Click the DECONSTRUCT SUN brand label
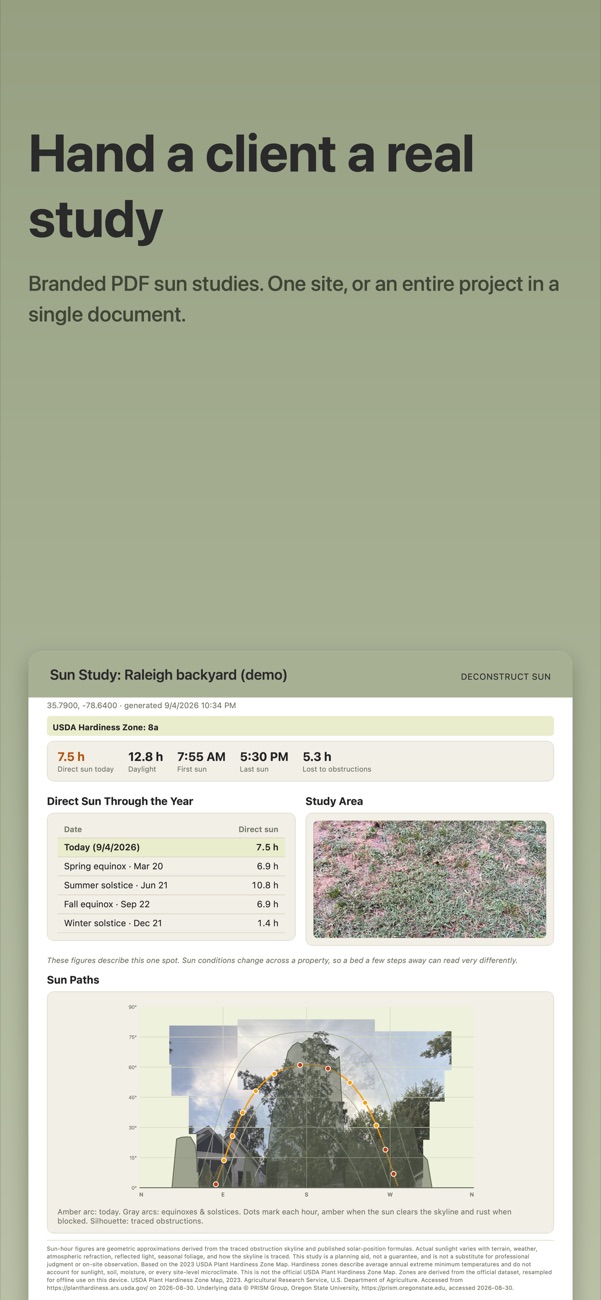 [x=505, y=677]
